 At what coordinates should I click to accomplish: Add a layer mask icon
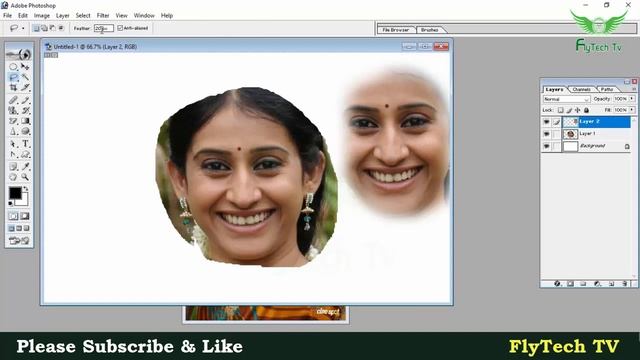[570, 284]
